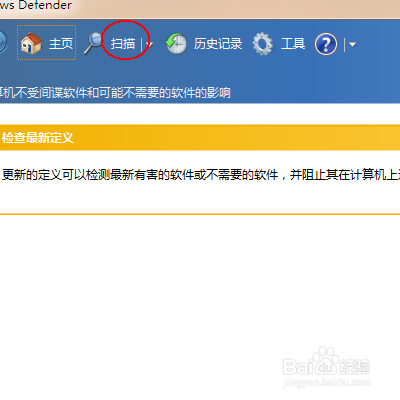Start a scan via 扫描 label
The height and width of the screenshot is (400, 400).
click(123, 44)
